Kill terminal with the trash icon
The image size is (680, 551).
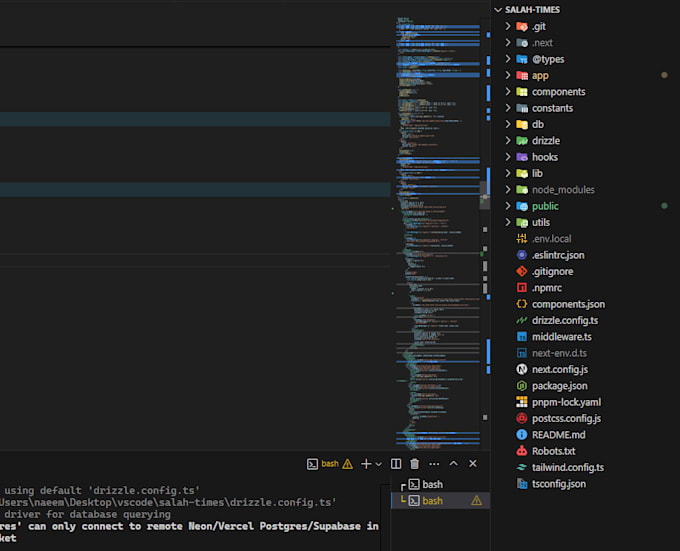pyautogui.click(x=414, y=464)
